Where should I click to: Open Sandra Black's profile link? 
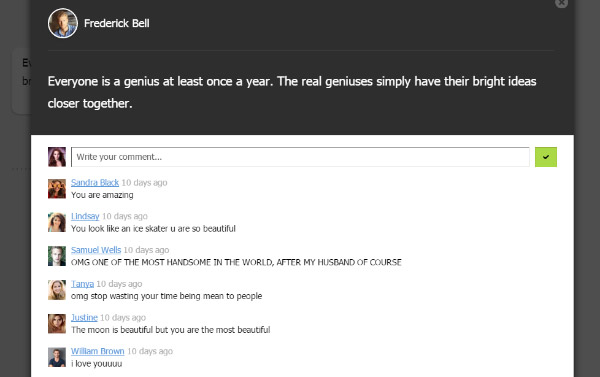(x=95, y=183)
